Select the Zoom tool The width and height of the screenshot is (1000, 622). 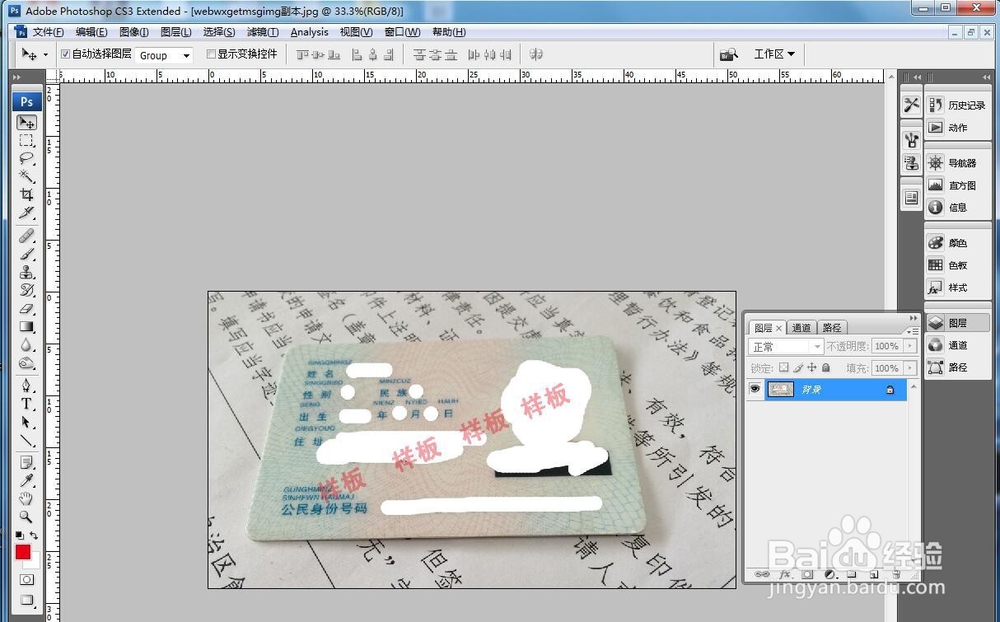[27, 516]
